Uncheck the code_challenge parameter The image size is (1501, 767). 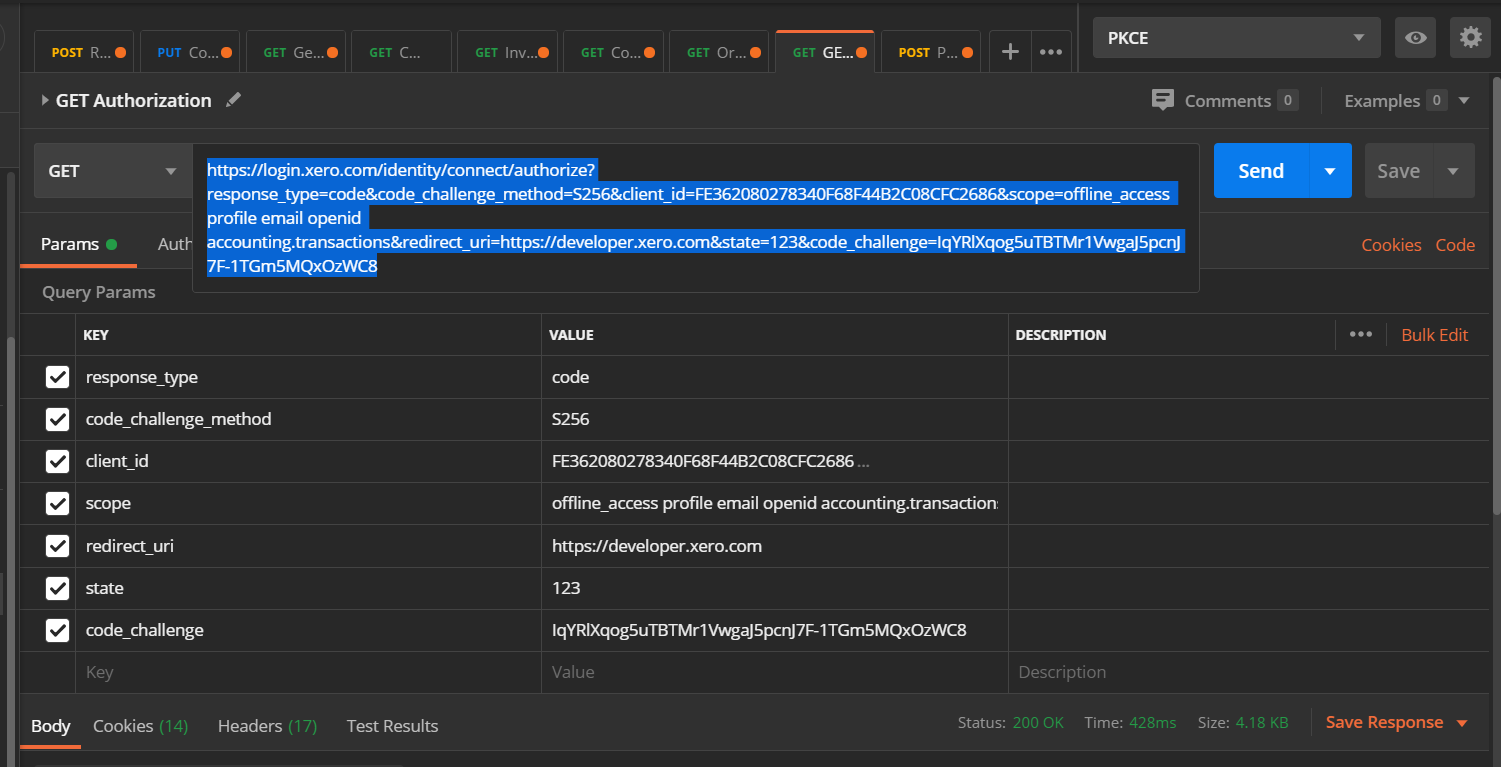57,630
